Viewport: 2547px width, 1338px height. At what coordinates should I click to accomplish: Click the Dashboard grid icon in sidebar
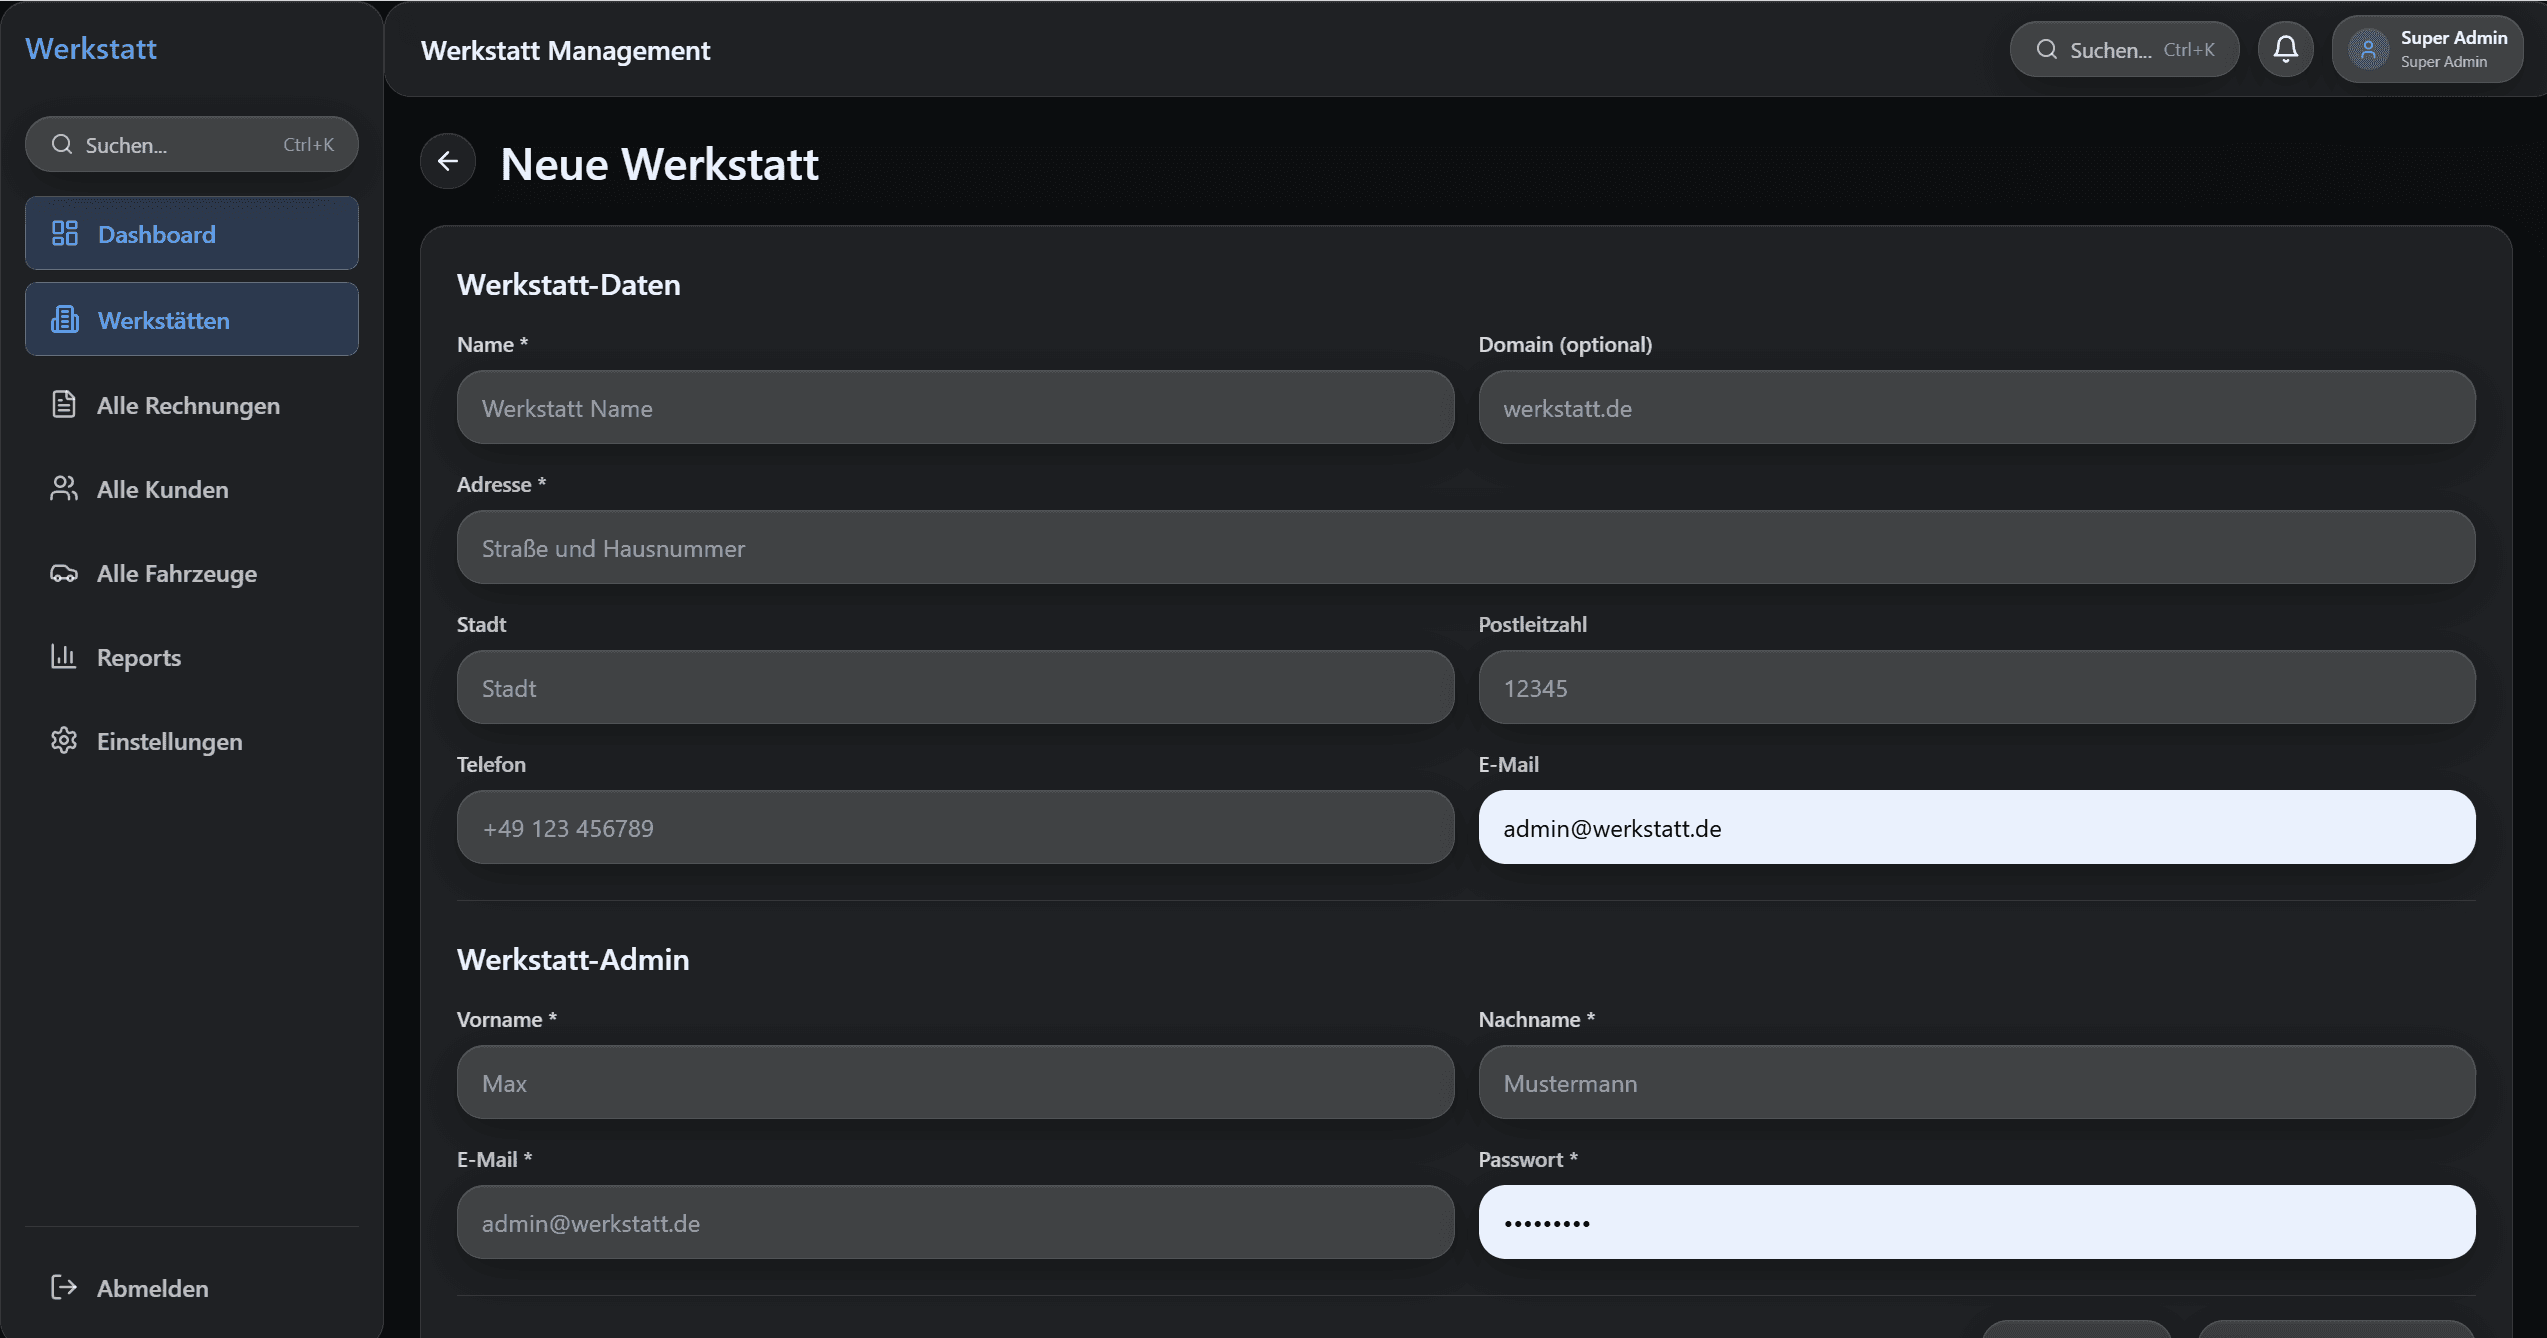click(65, 234)
